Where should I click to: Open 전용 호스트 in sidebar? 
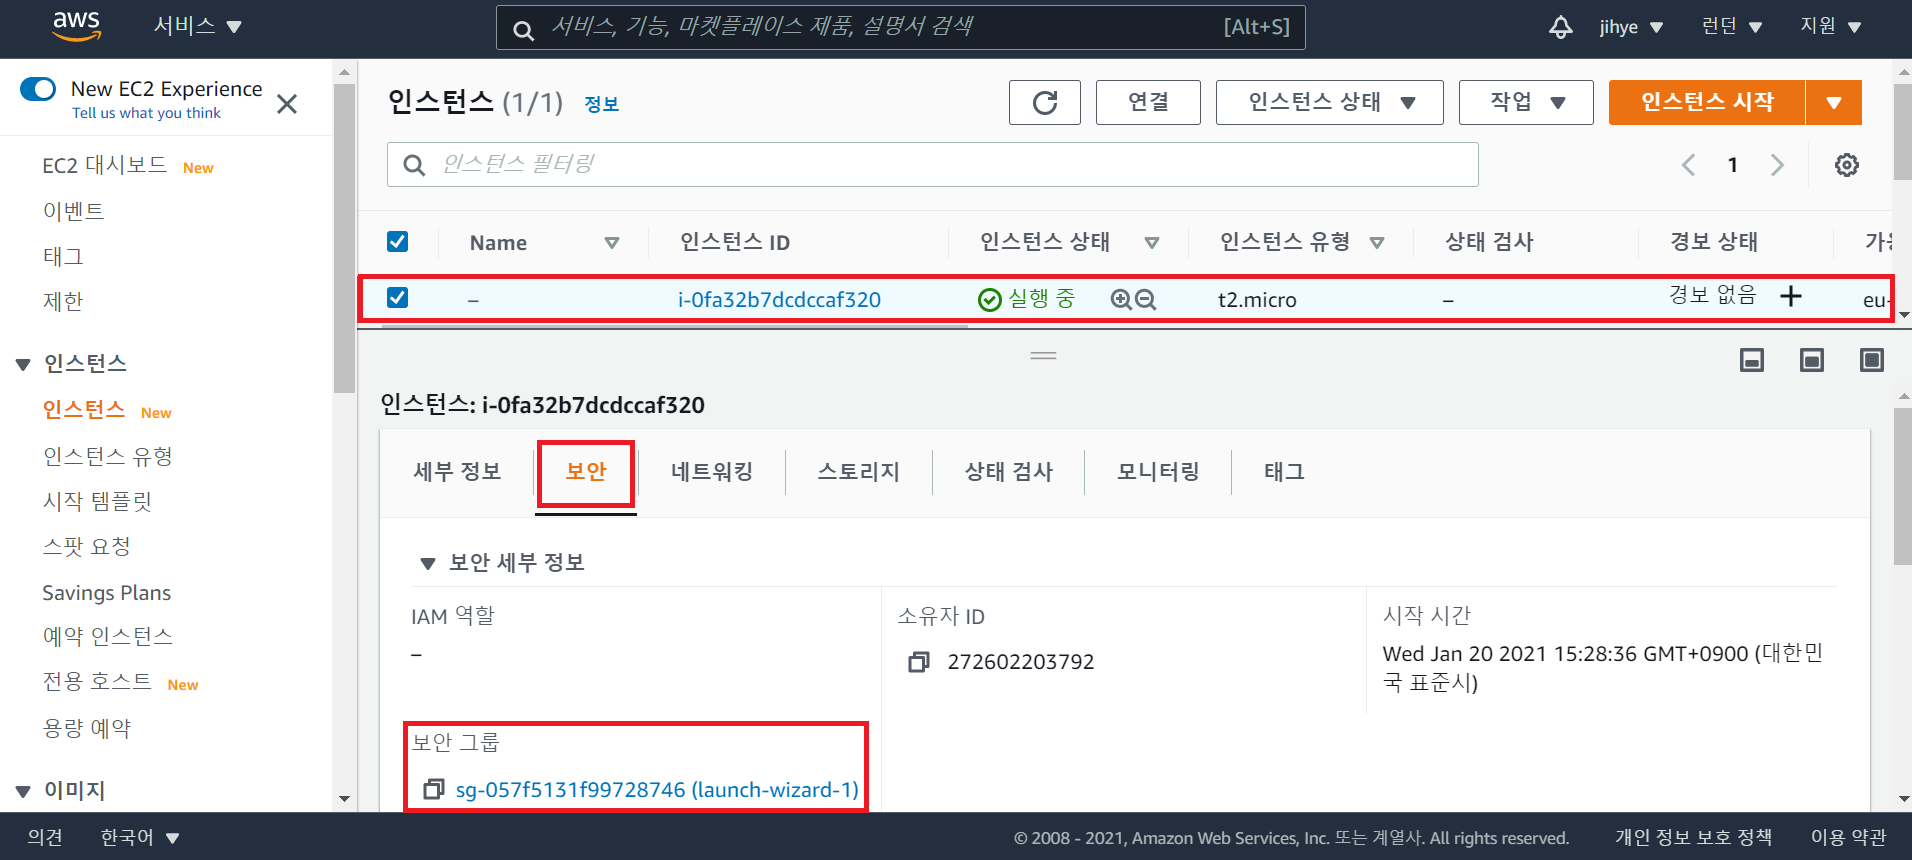click(97, 682)
